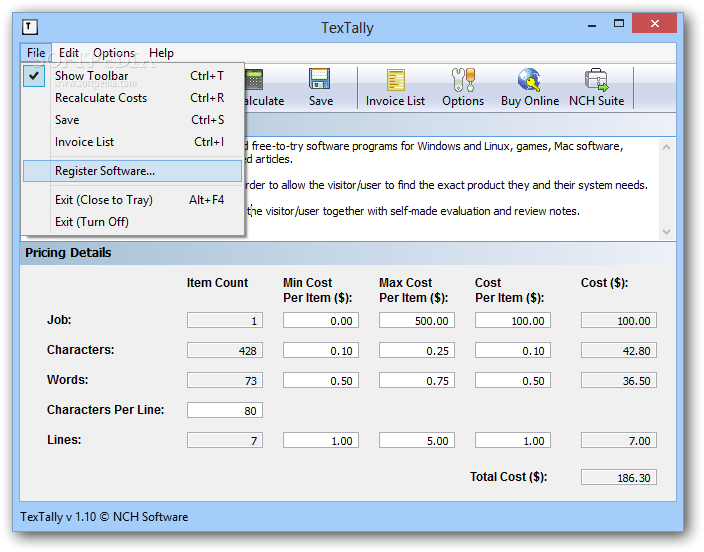Select Register Software... menu item
This screenshot has height=552, width=704.
coord(133,171)
